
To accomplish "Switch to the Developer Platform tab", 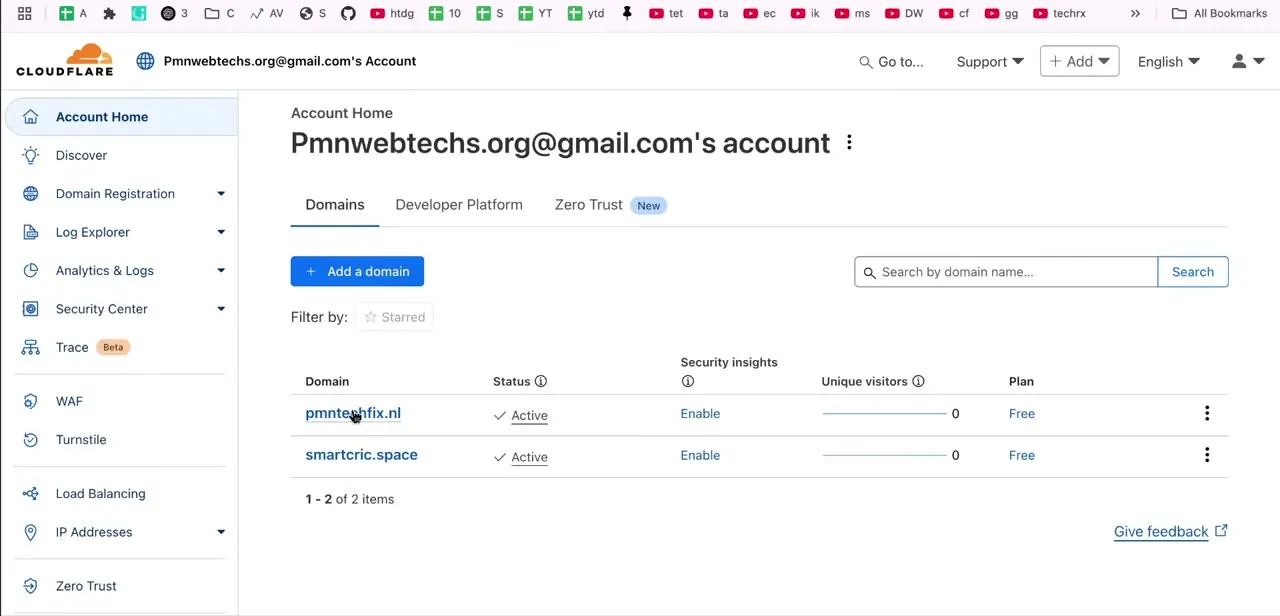I will [459, 205].
